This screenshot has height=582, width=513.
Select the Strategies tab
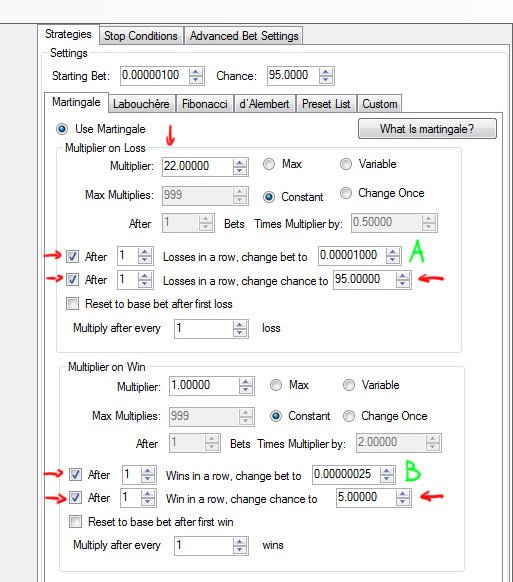click(x=68, y=34)
